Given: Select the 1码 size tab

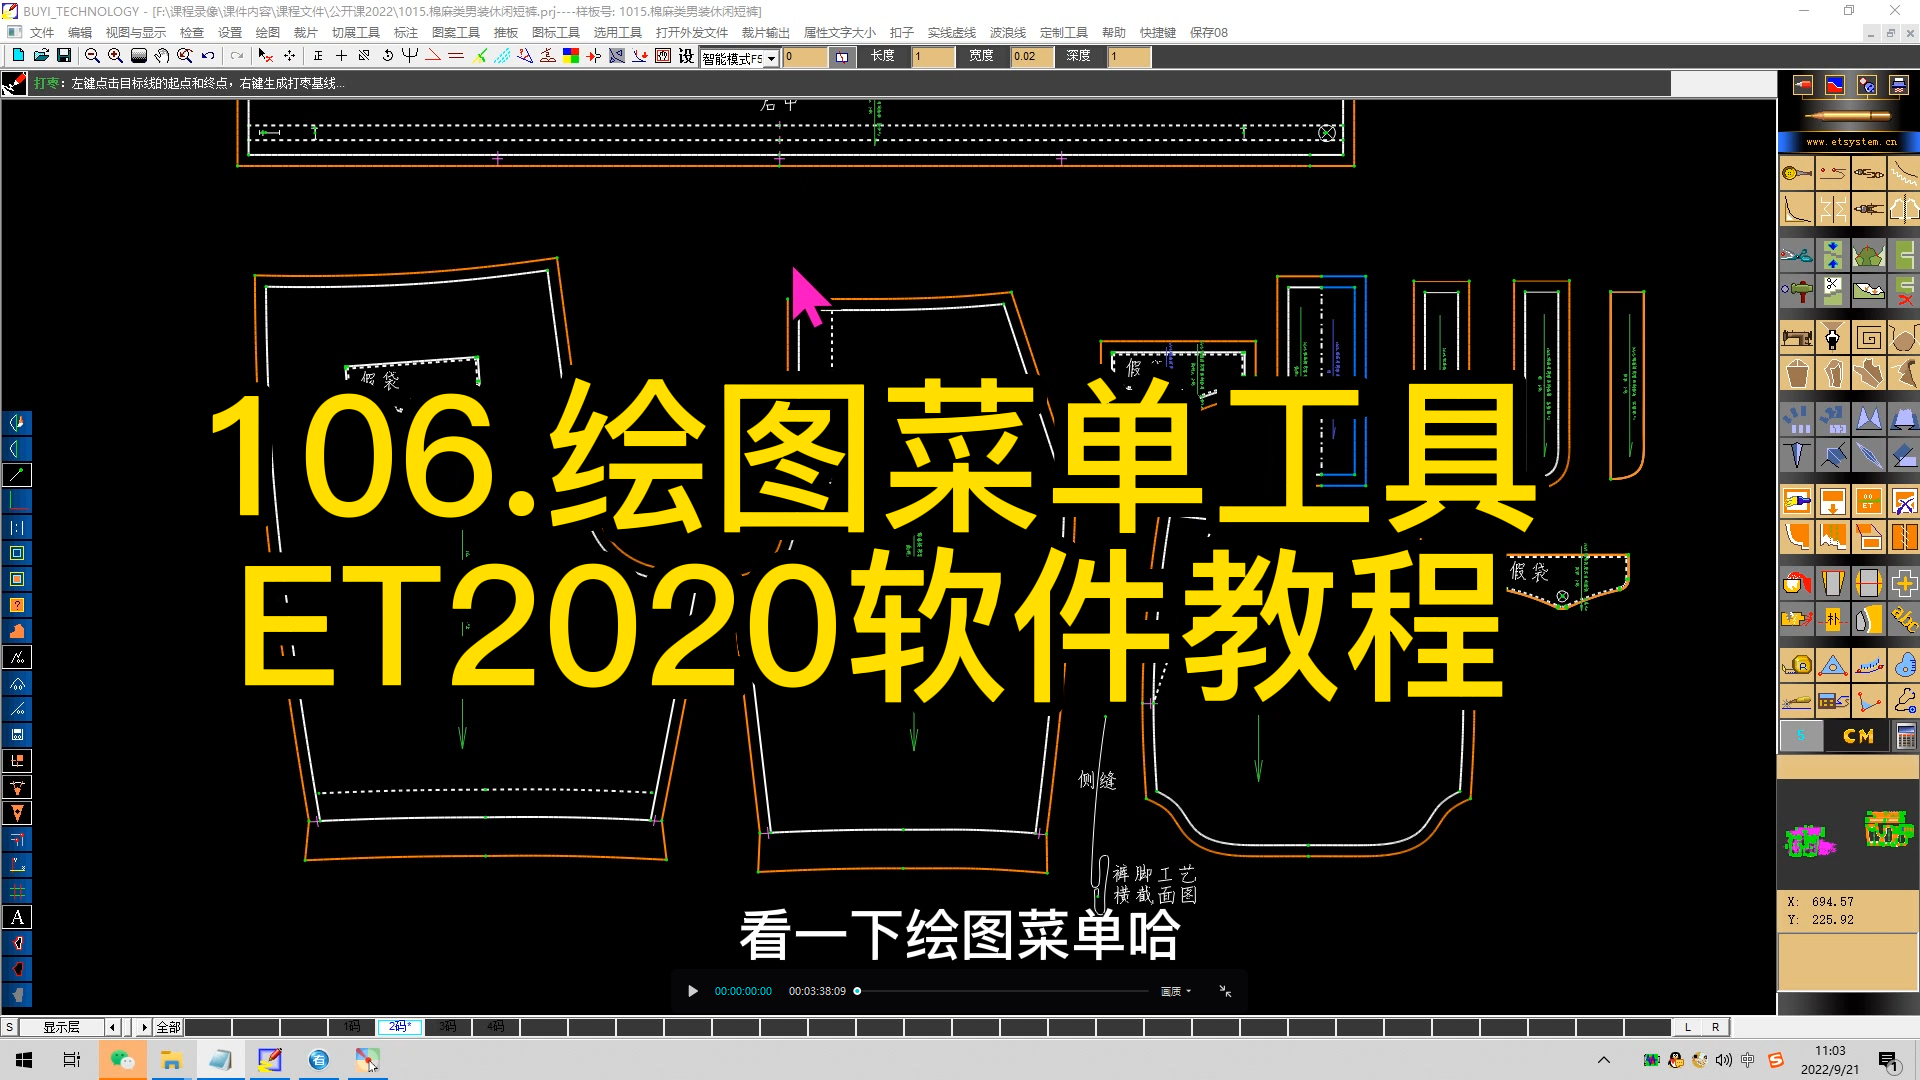Looking at the screenshot, I should click(352, 1027).
